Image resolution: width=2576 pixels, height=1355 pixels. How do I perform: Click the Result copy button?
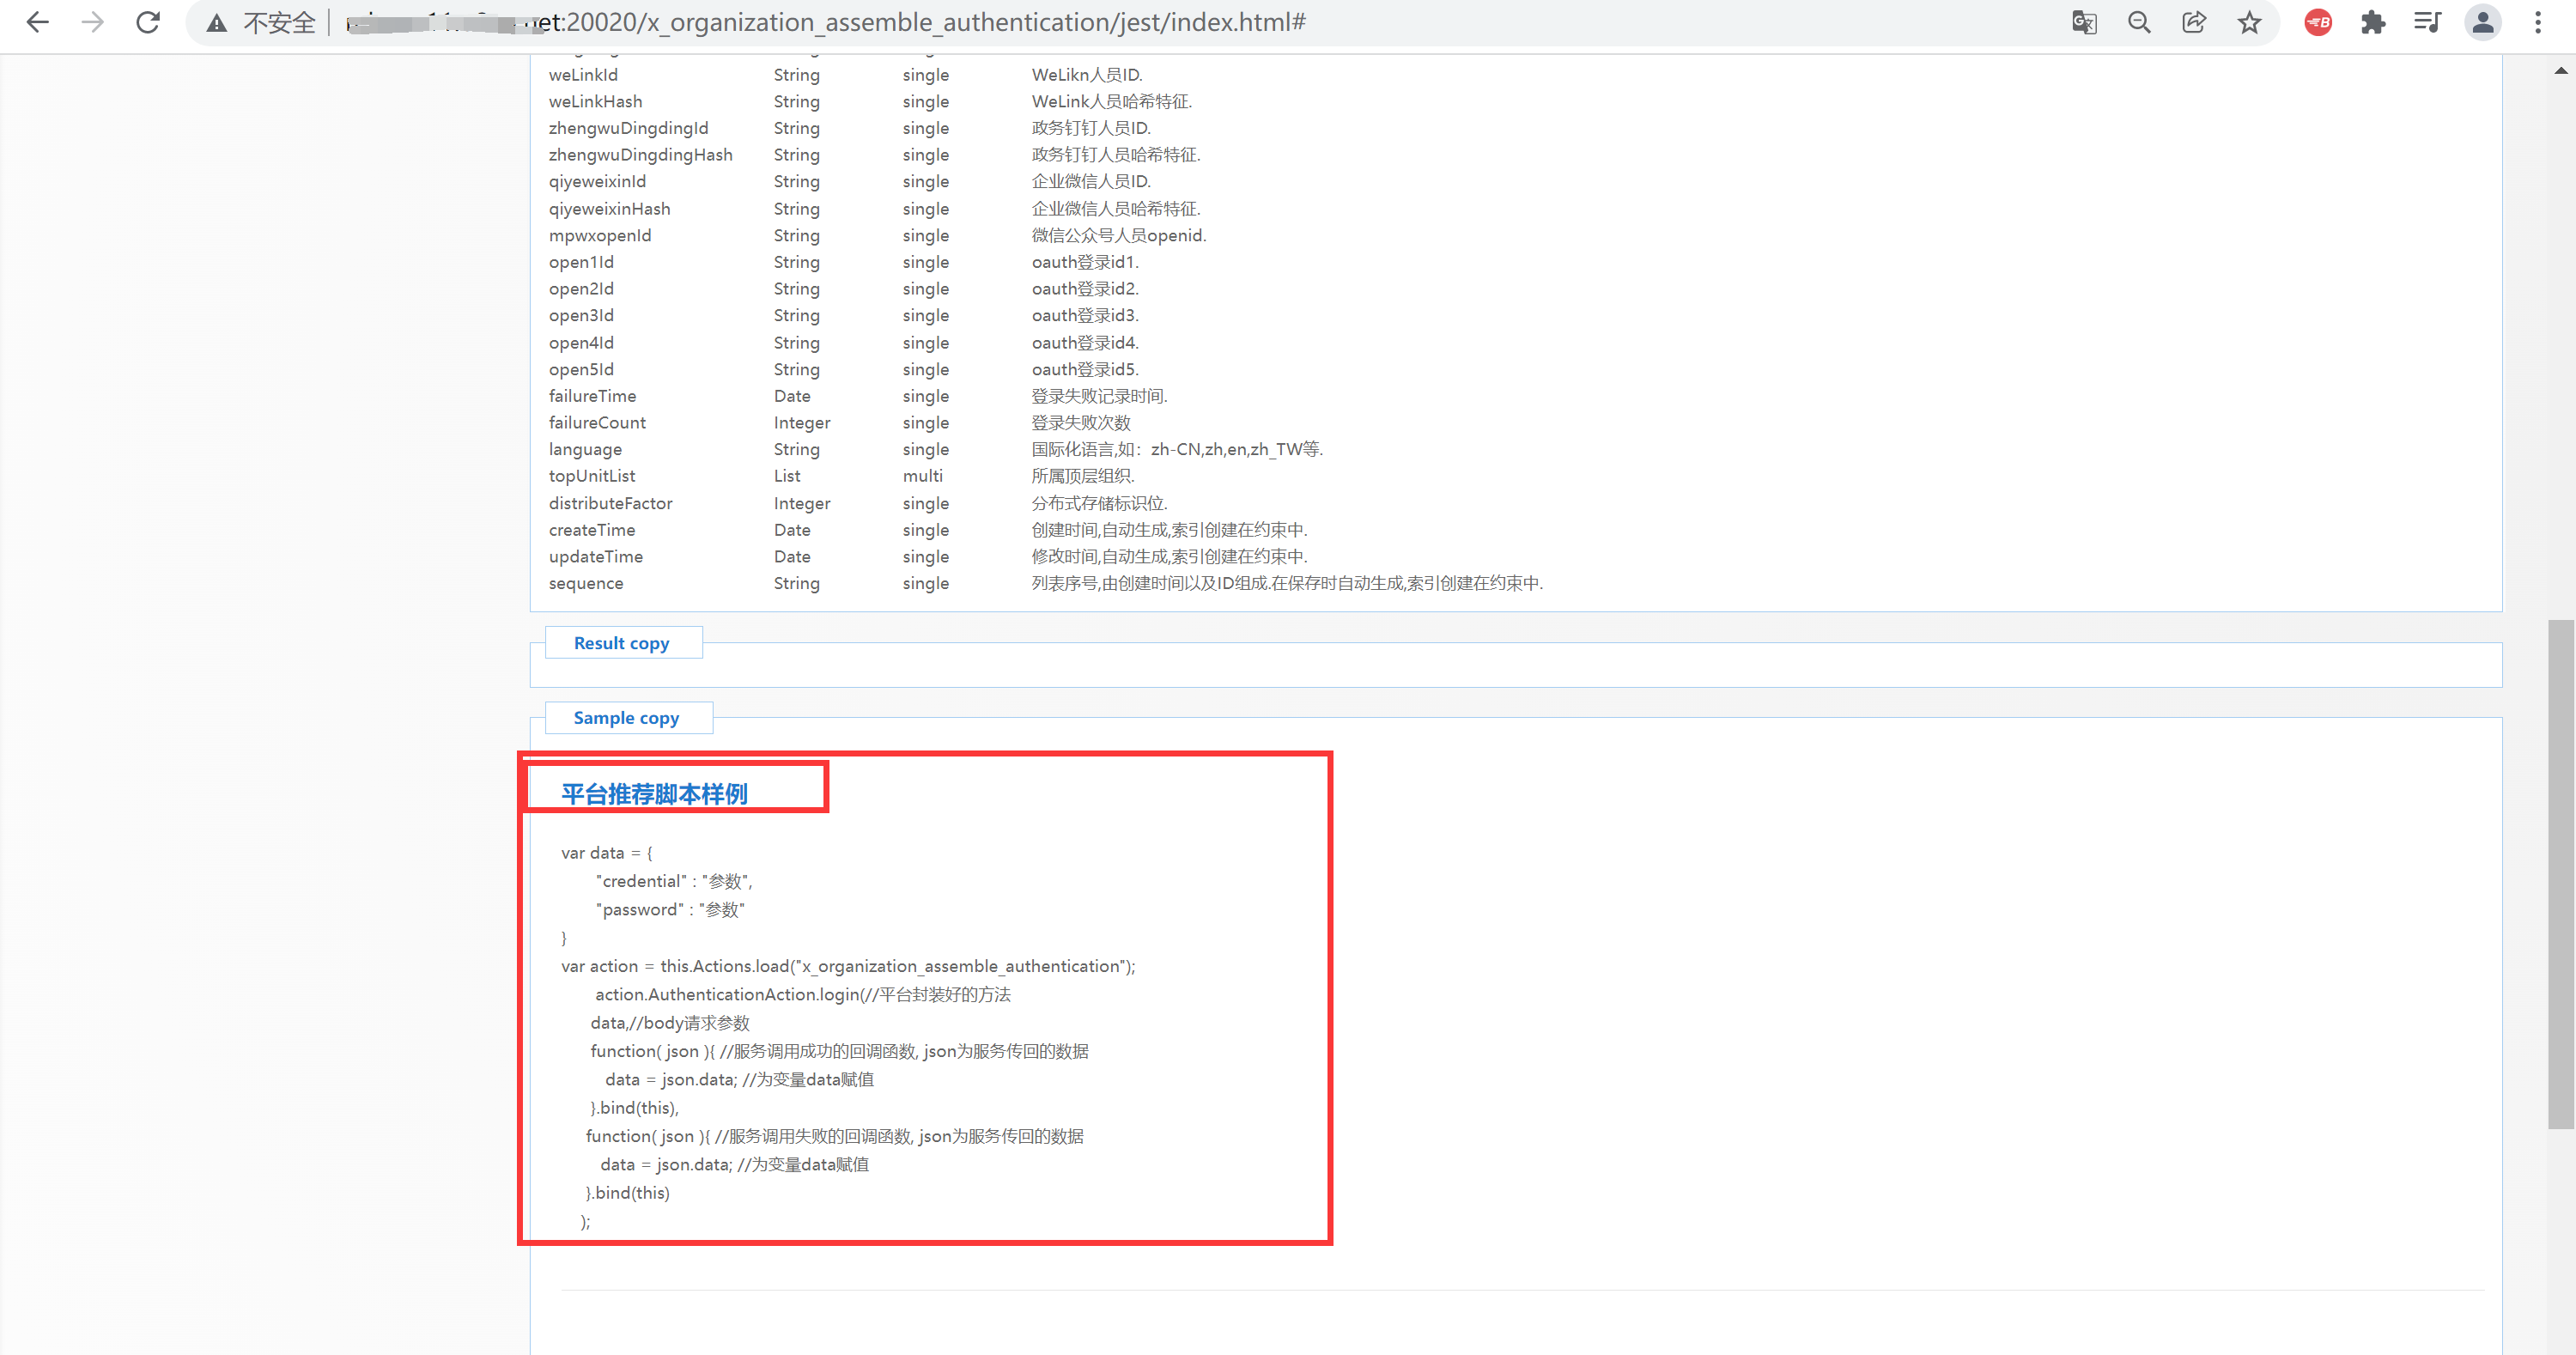click(622, 643)
